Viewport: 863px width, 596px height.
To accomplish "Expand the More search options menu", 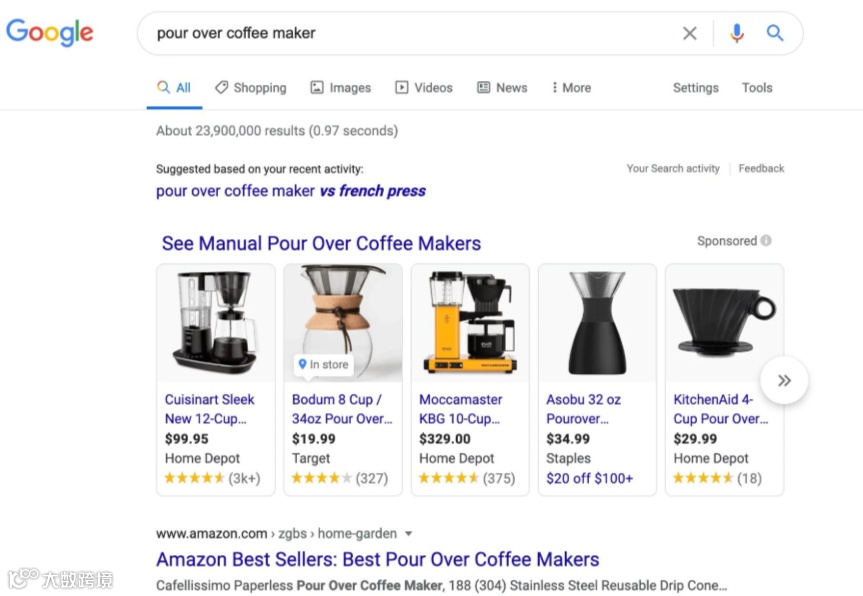I will coord(572,88).
